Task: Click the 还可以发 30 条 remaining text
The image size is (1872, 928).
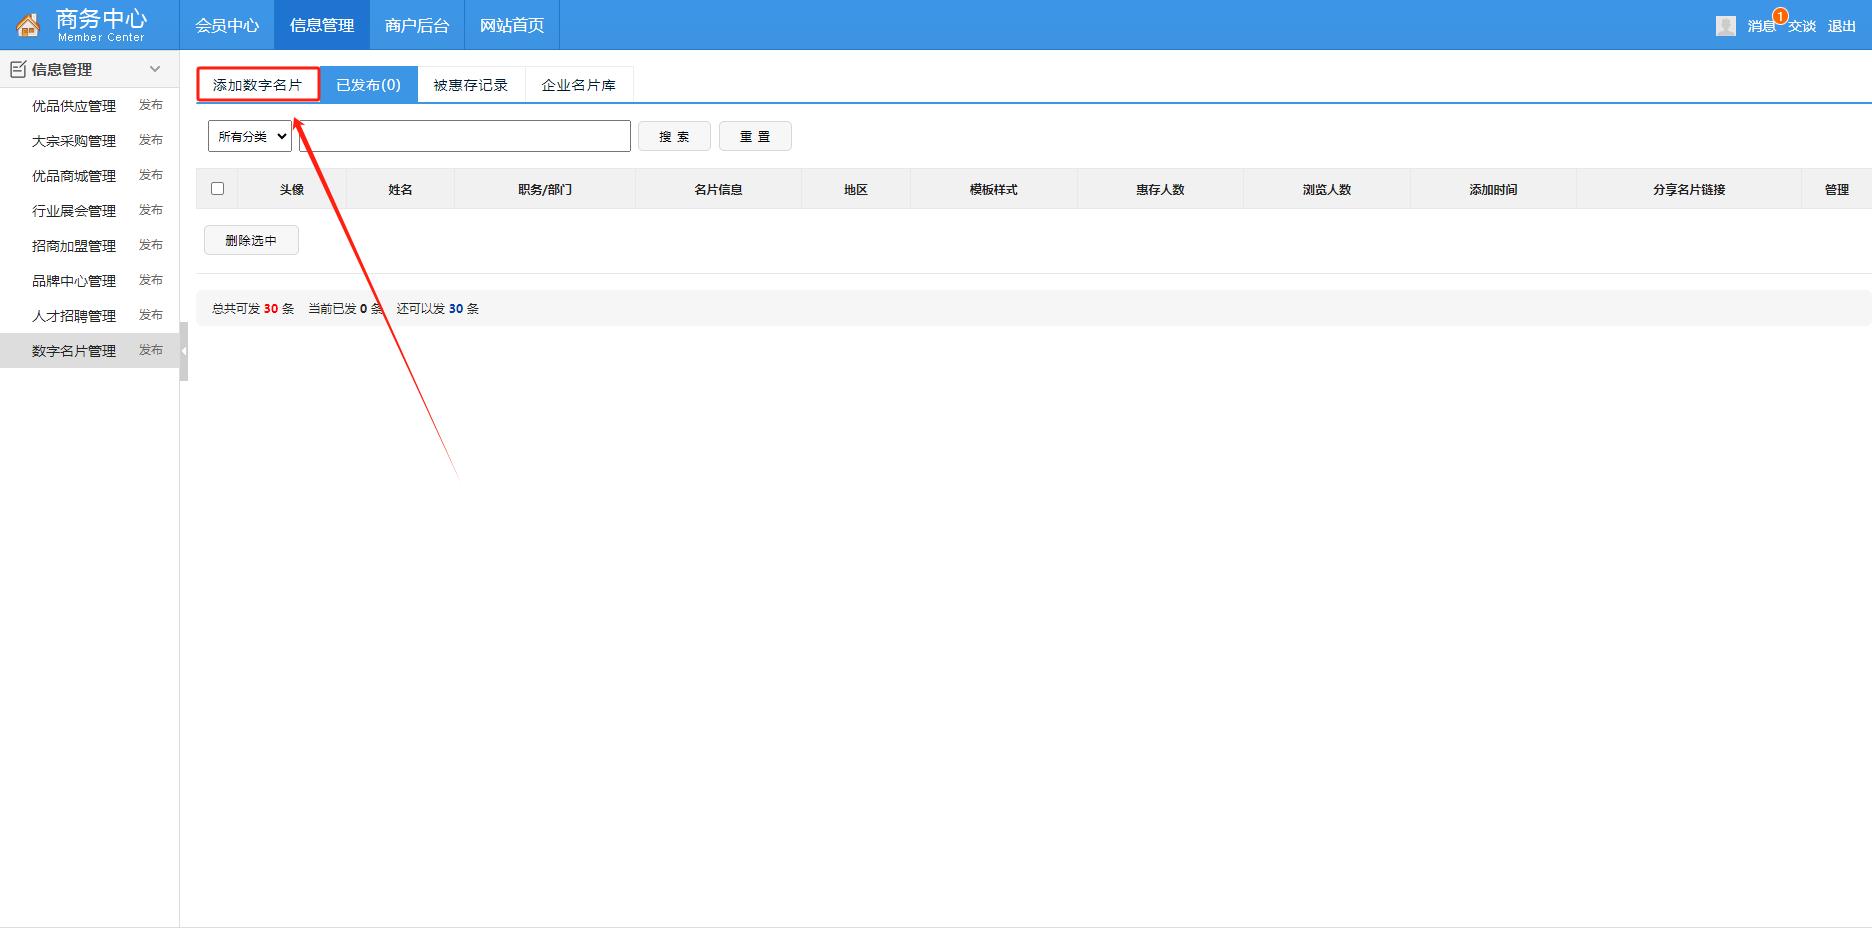Action: tap(438, 309)
